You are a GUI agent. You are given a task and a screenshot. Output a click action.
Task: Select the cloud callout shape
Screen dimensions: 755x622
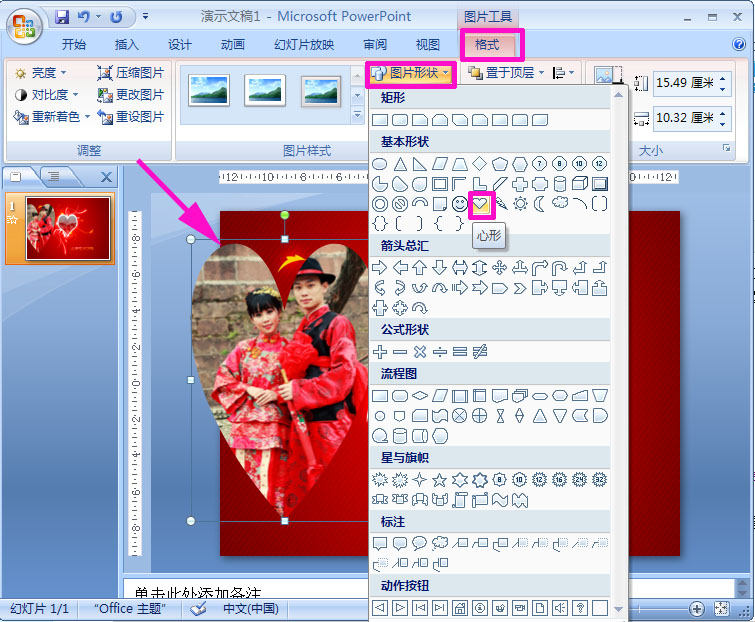coord(439,543)
